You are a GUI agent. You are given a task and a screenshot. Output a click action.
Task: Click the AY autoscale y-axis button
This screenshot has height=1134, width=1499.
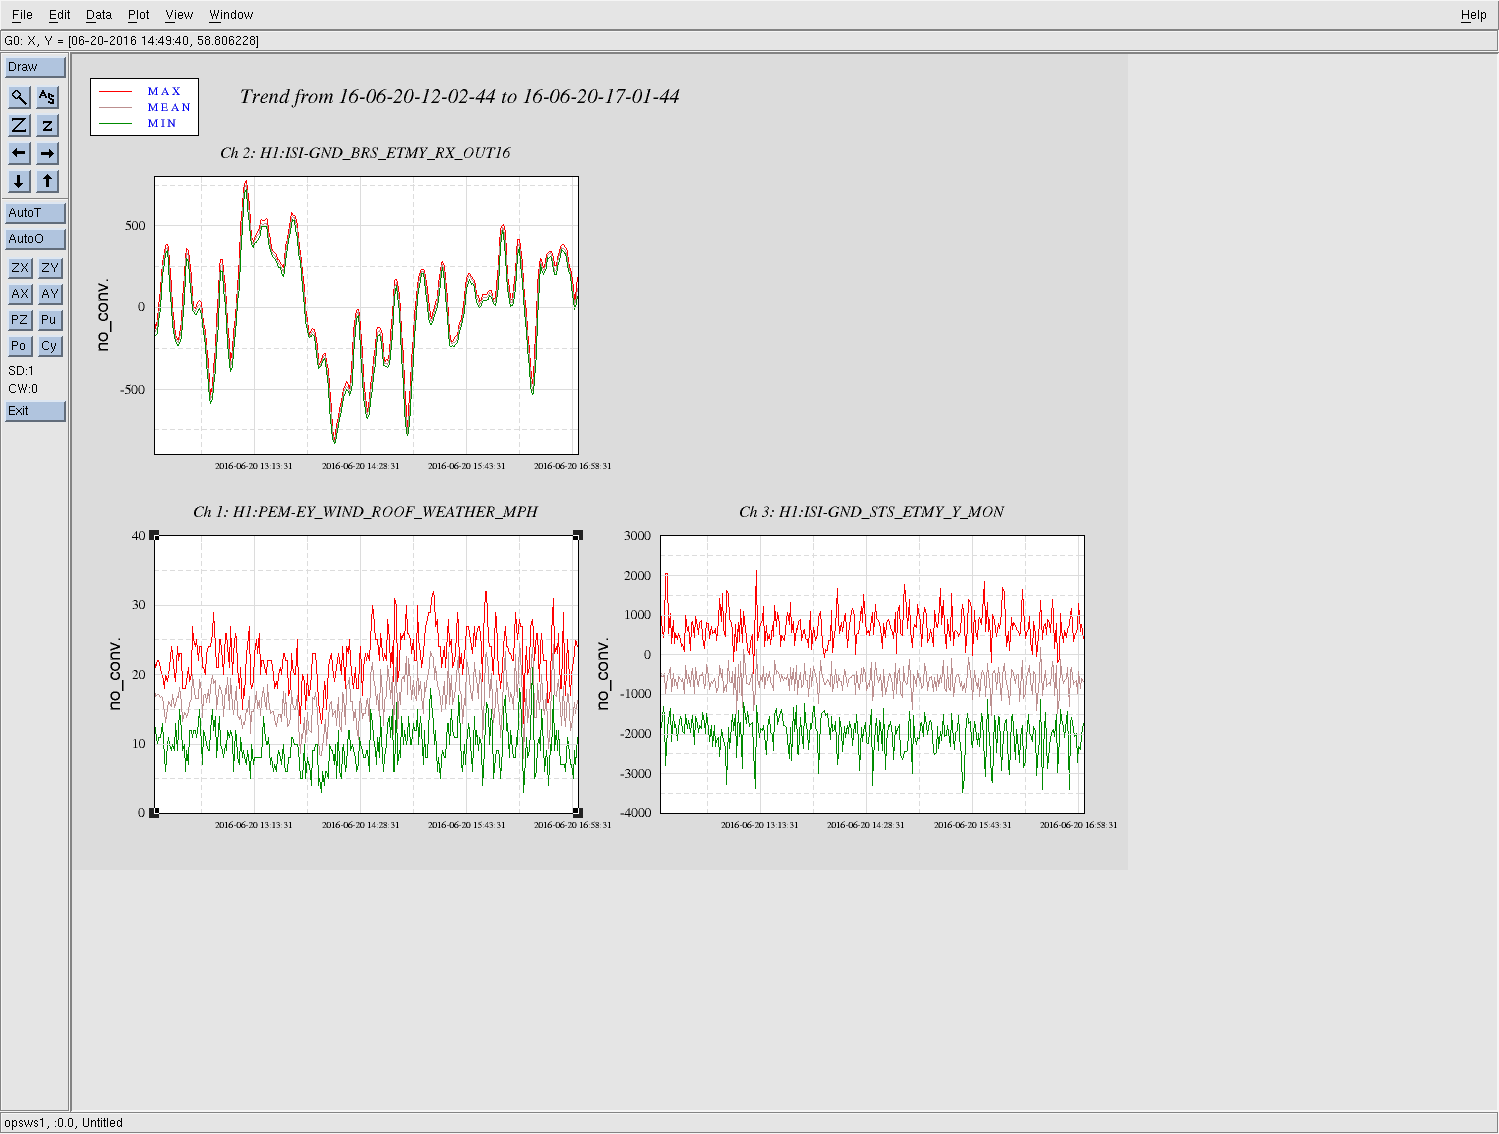click(x=50, y=294)
